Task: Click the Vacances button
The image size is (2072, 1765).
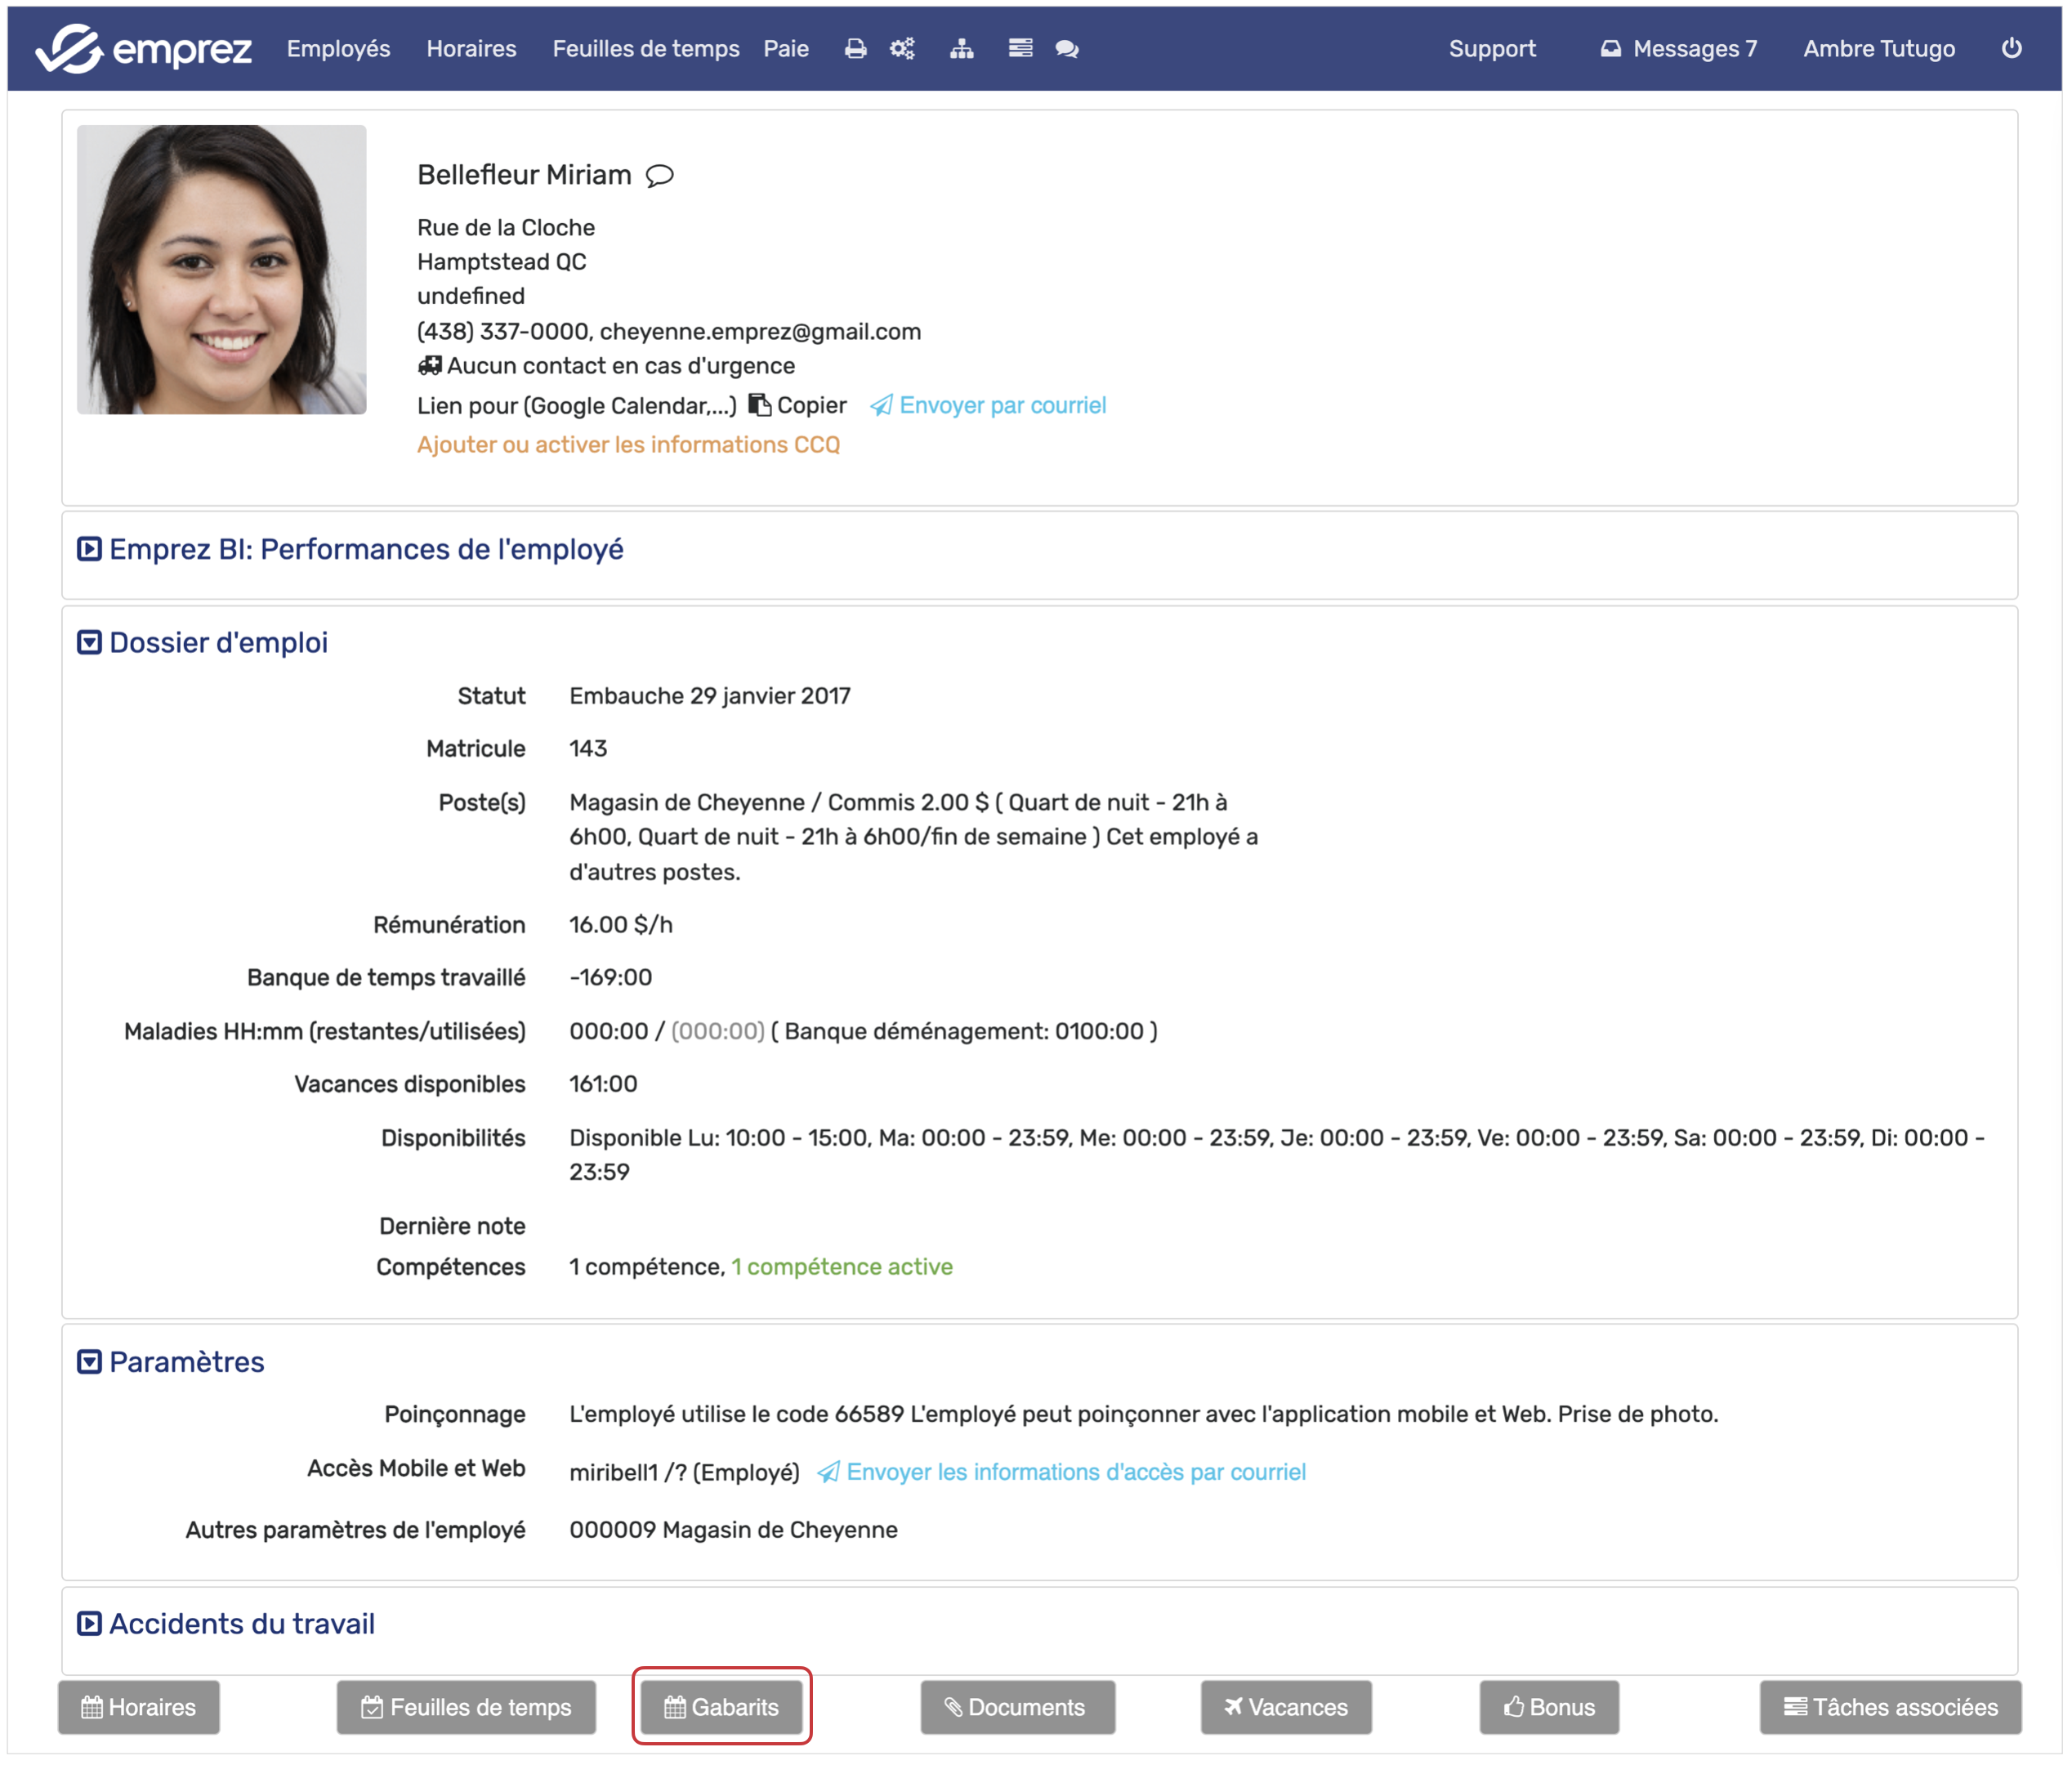Action: click(1286, 1707)
